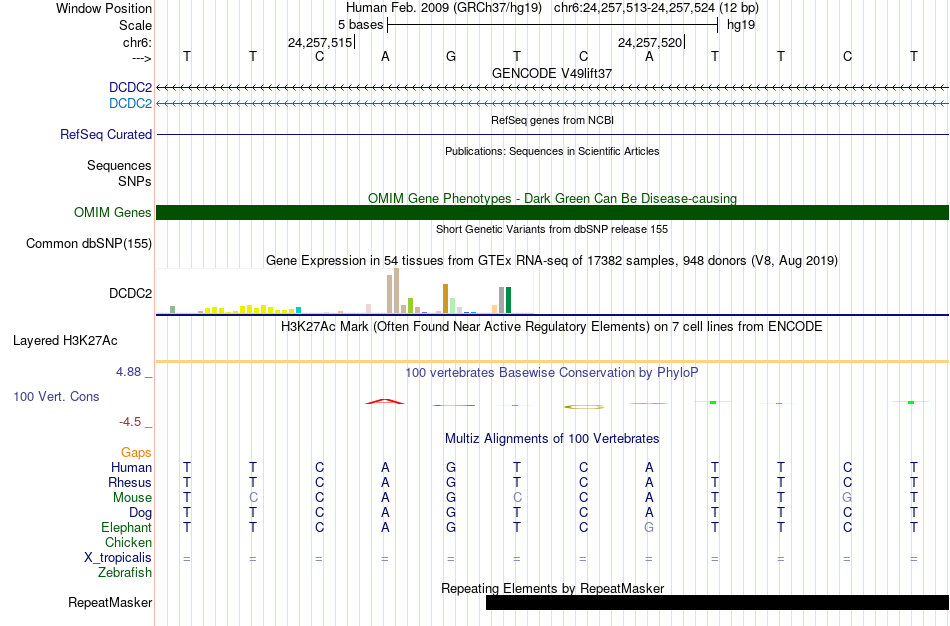Click the light blue DCDC2 GENCODE track label
950x626 pixels.
[x=130, y=104]
